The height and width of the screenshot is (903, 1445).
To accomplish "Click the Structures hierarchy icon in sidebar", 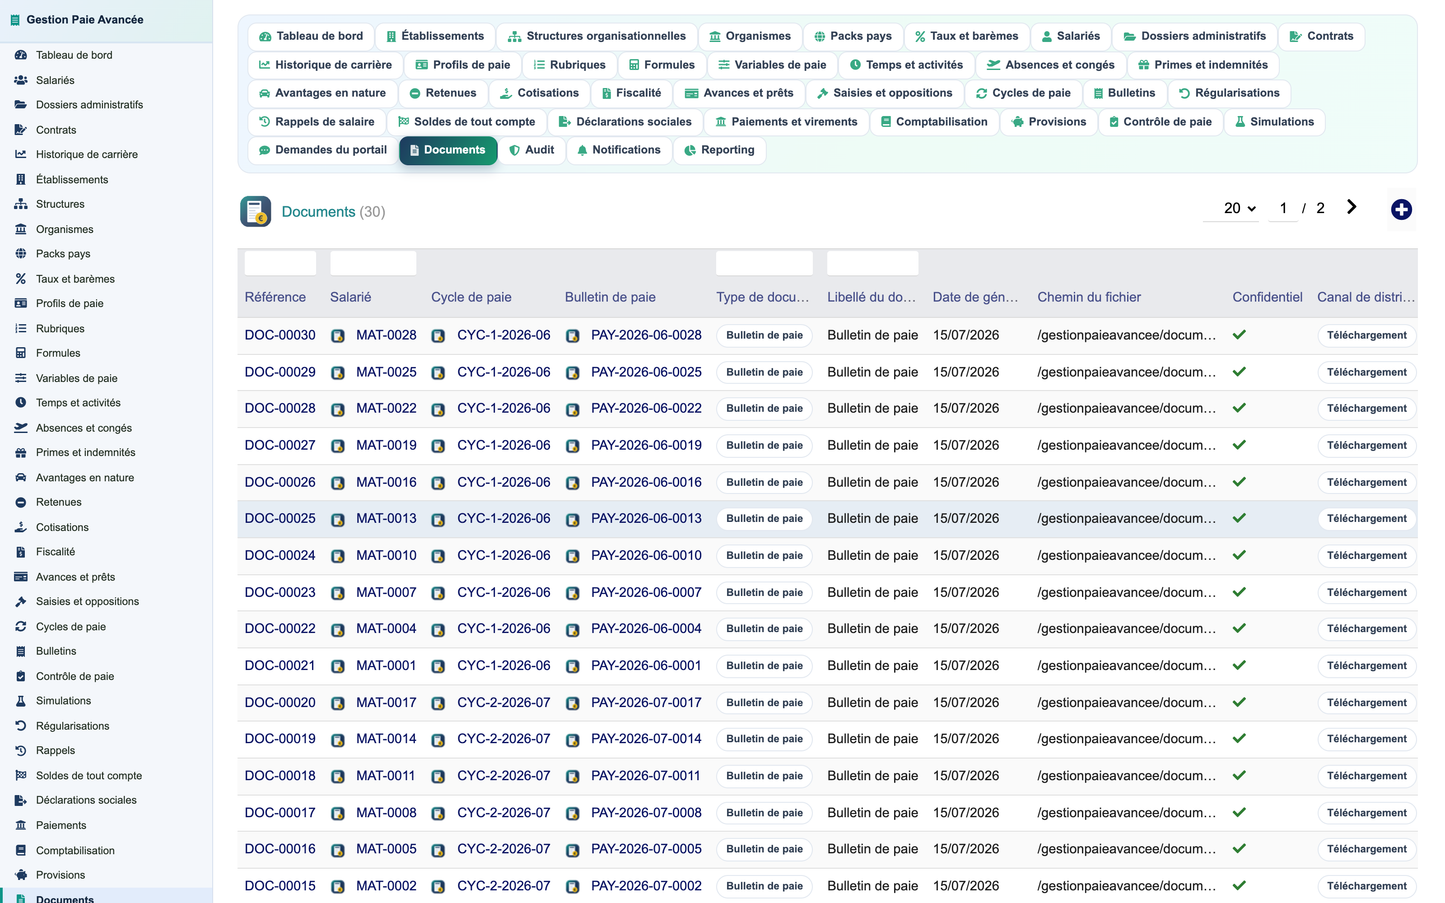I will coord(21,204).
